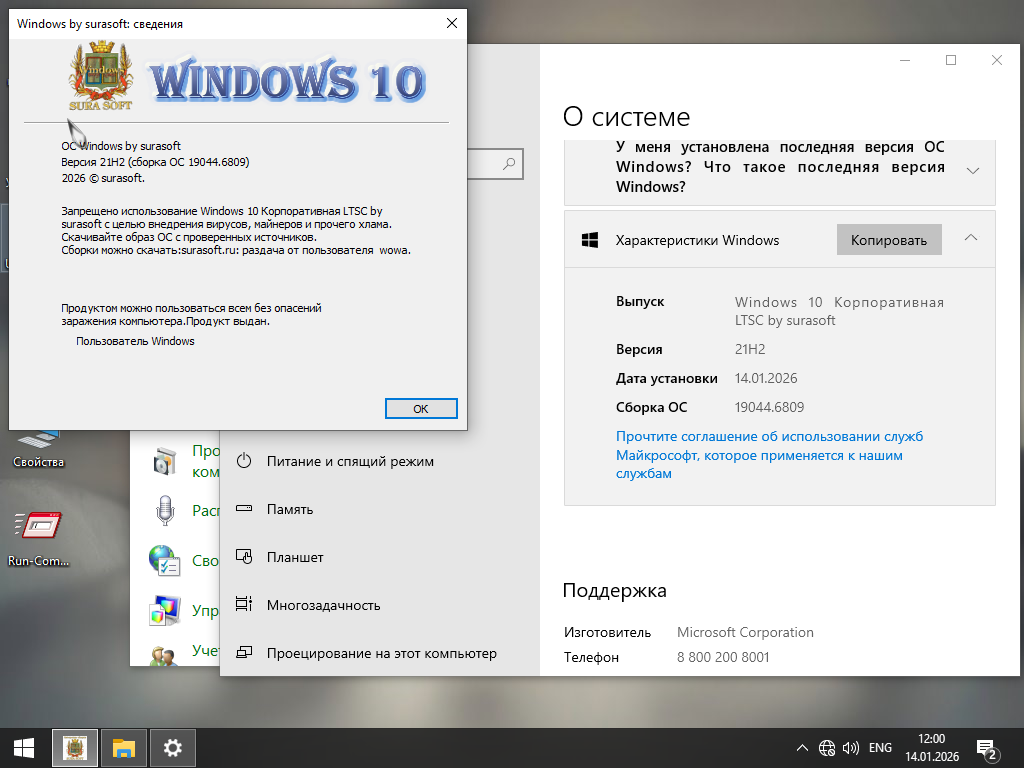Open the network globe tray icon
This screenshot has width=1024, height=768.
[x=827, y=748]
